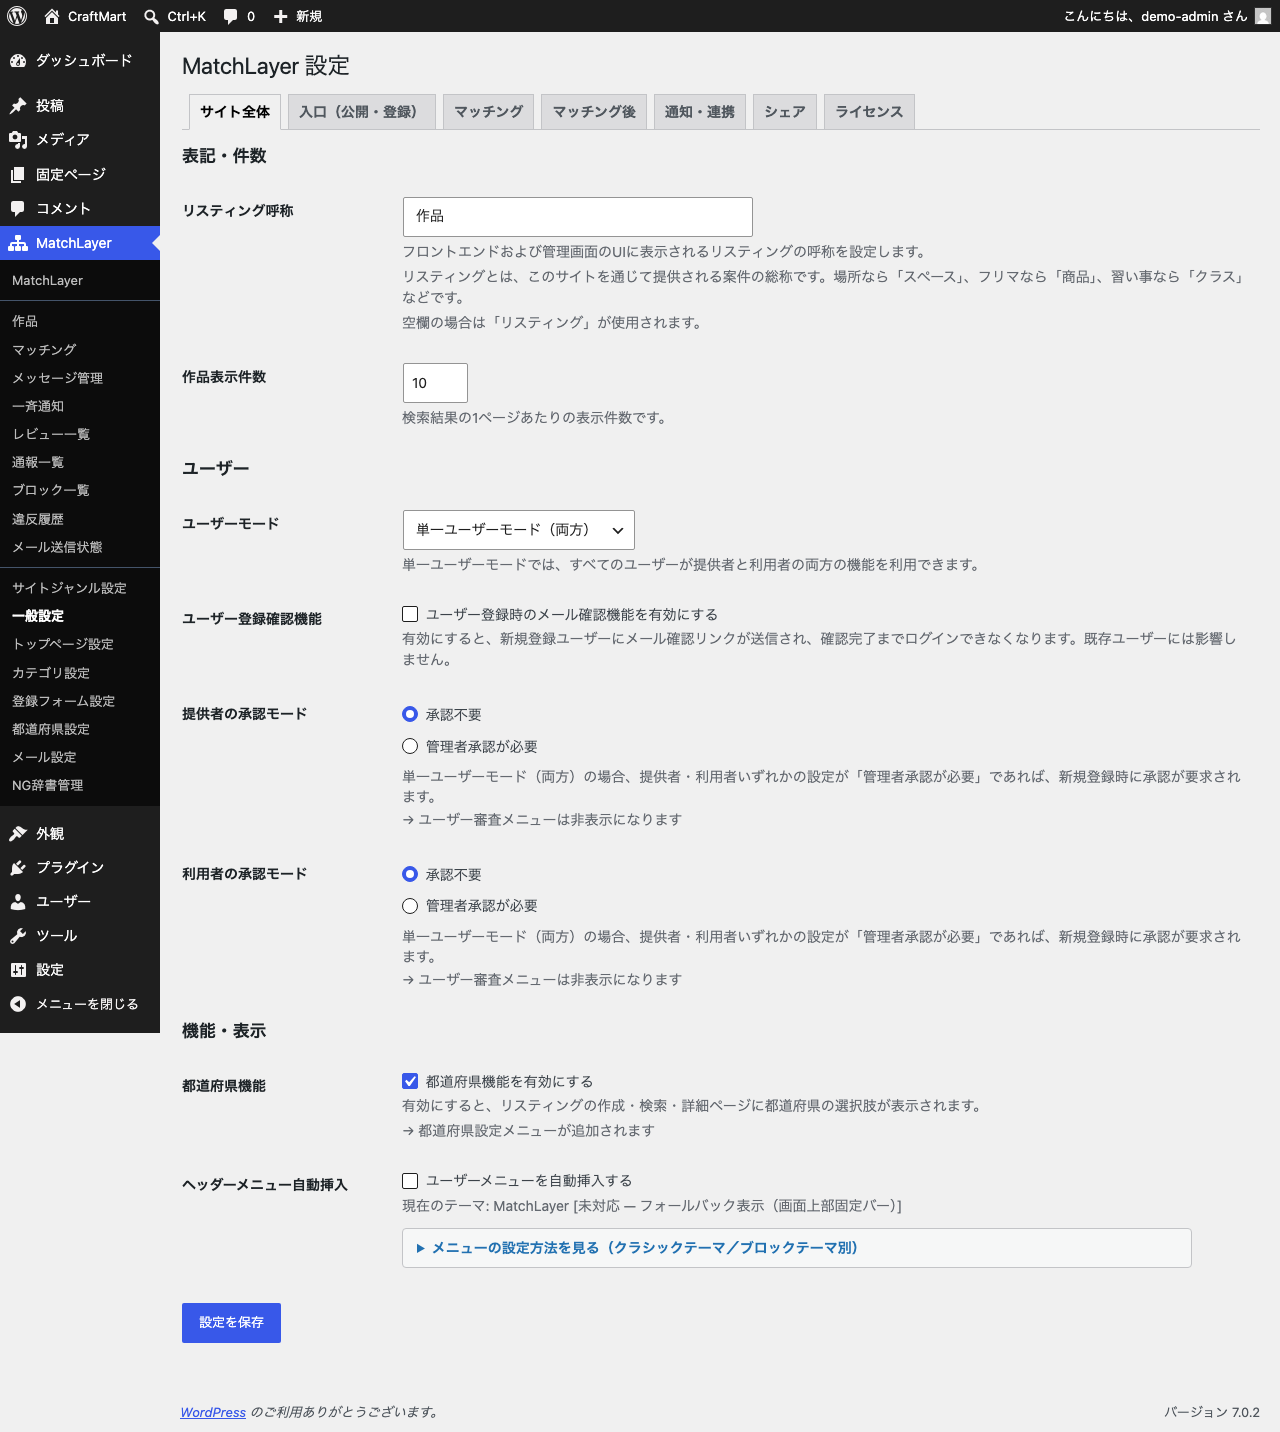Click the 作品表示件数 number field
This screenshot has width=1280, height=1432.
435,383
